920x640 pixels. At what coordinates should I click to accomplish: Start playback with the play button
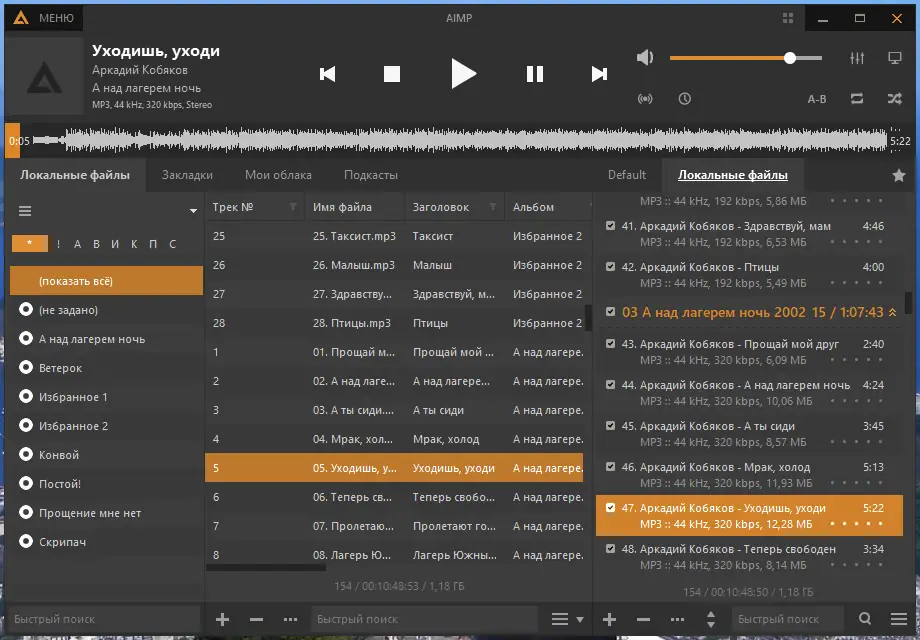(x=464, y=74)
